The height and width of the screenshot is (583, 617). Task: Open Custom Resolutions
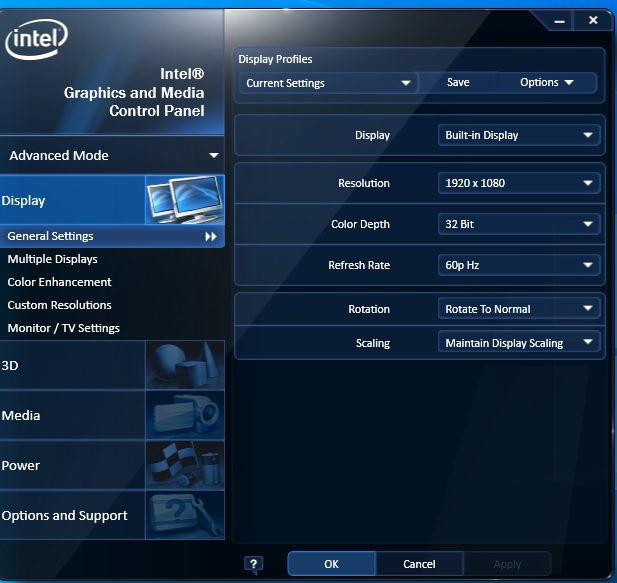59,305
